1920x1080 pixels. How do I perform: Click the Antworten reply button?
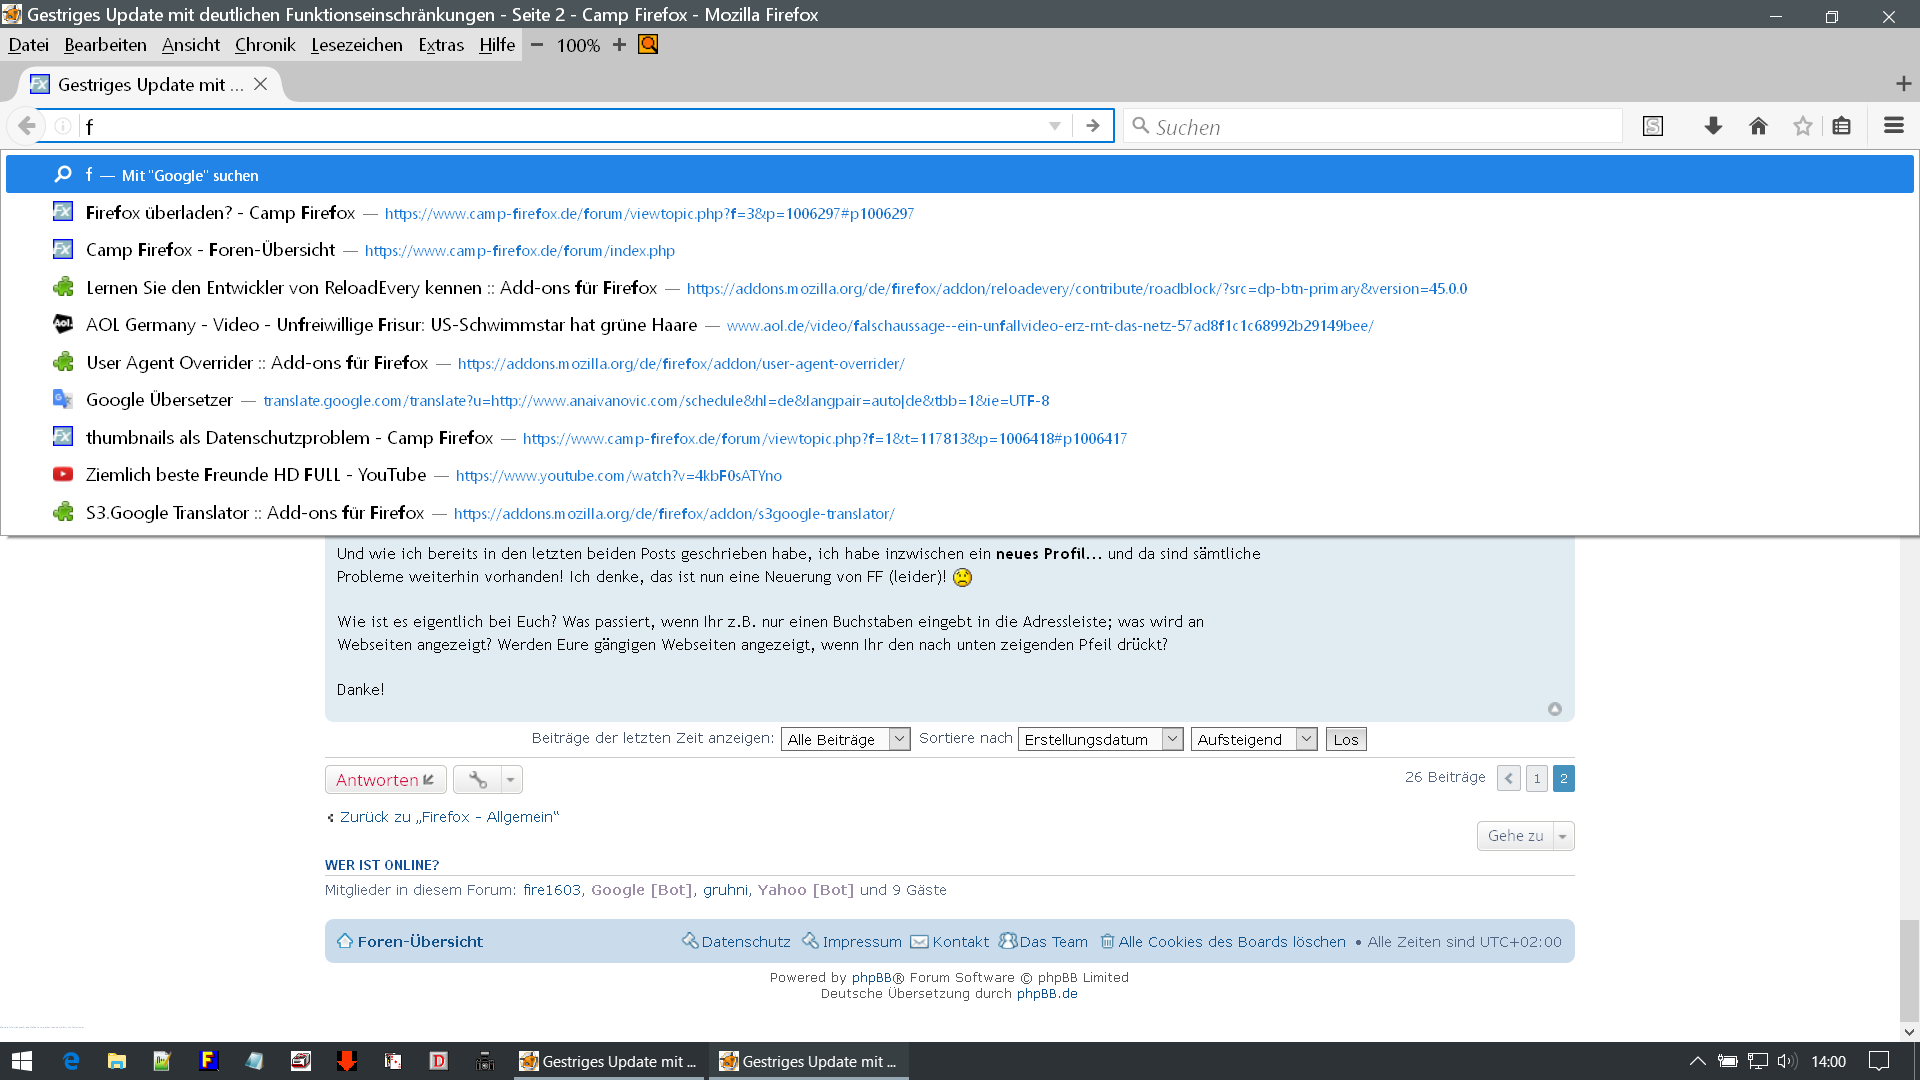click(x=385, y=780)
